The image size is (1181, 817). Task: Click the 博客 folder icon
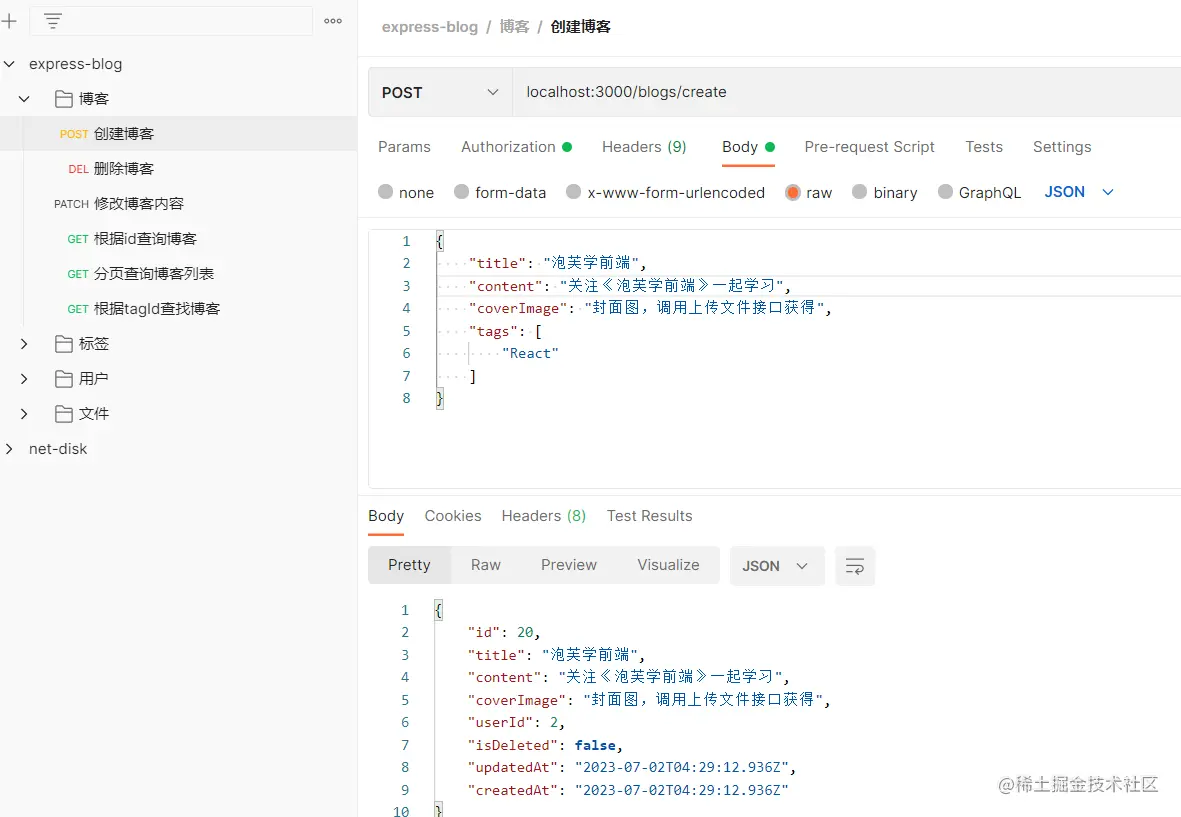pos(64,99)
